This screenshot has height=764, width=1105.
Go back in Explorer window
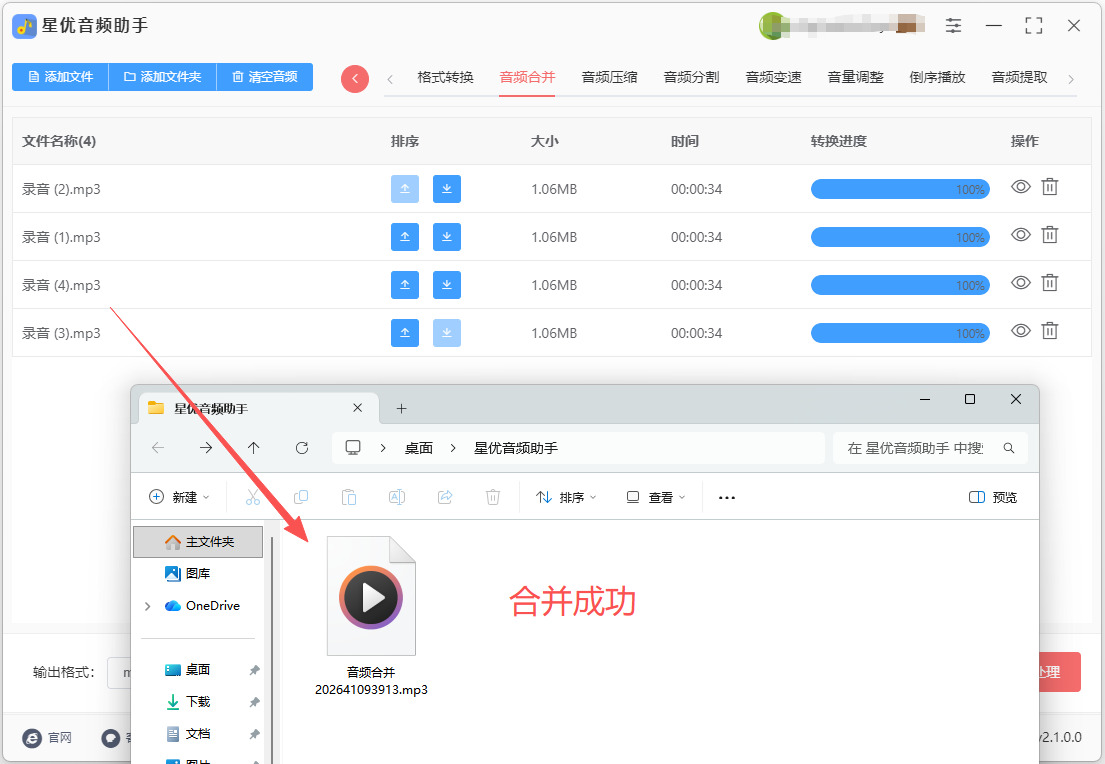click(x=158, y=448)
